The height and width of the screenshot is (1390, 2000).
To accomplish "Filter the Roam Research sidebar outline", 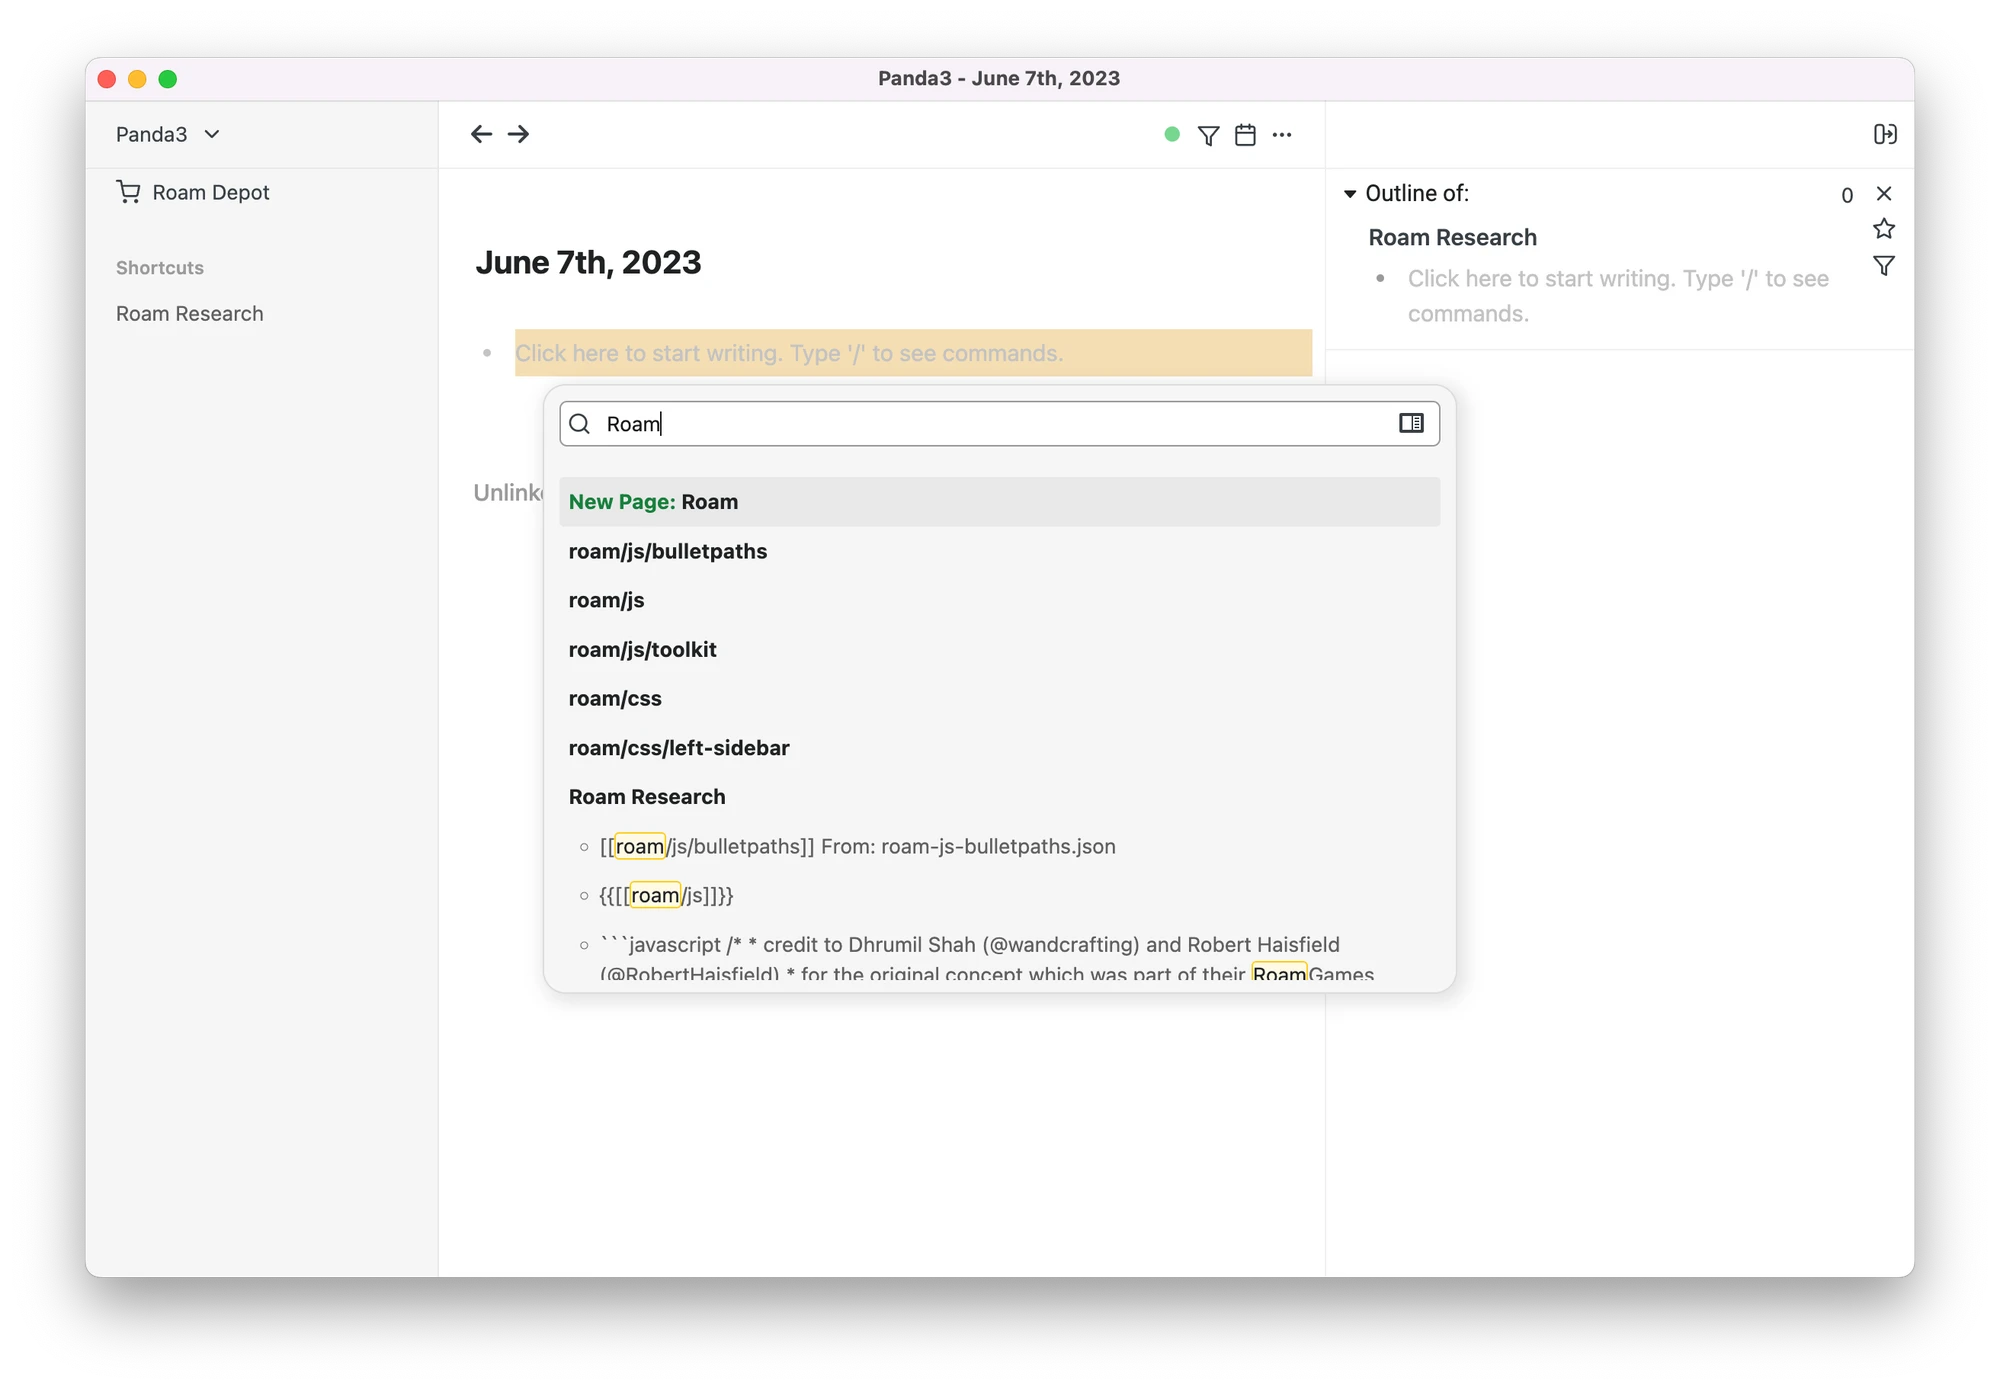I will pos(1884,266).
